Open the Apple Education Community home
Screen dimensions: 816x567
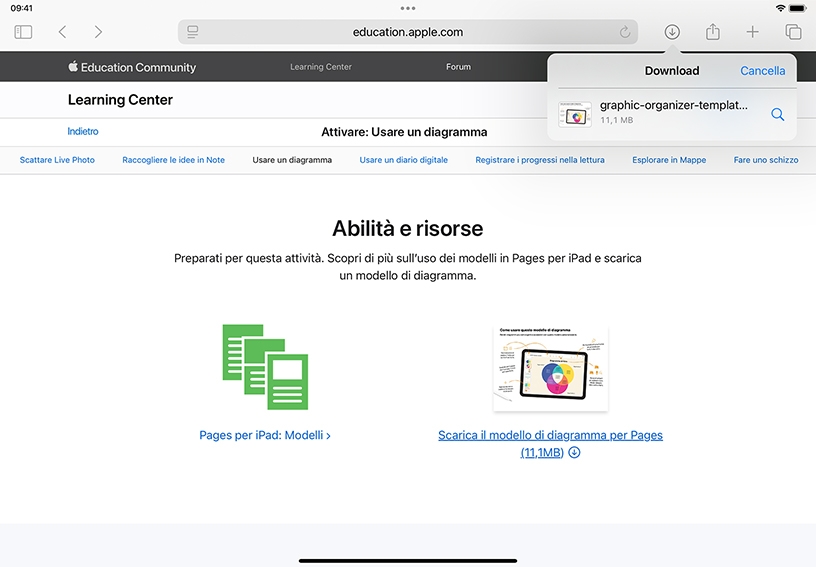pyautogui.click(x=132, y=67)
